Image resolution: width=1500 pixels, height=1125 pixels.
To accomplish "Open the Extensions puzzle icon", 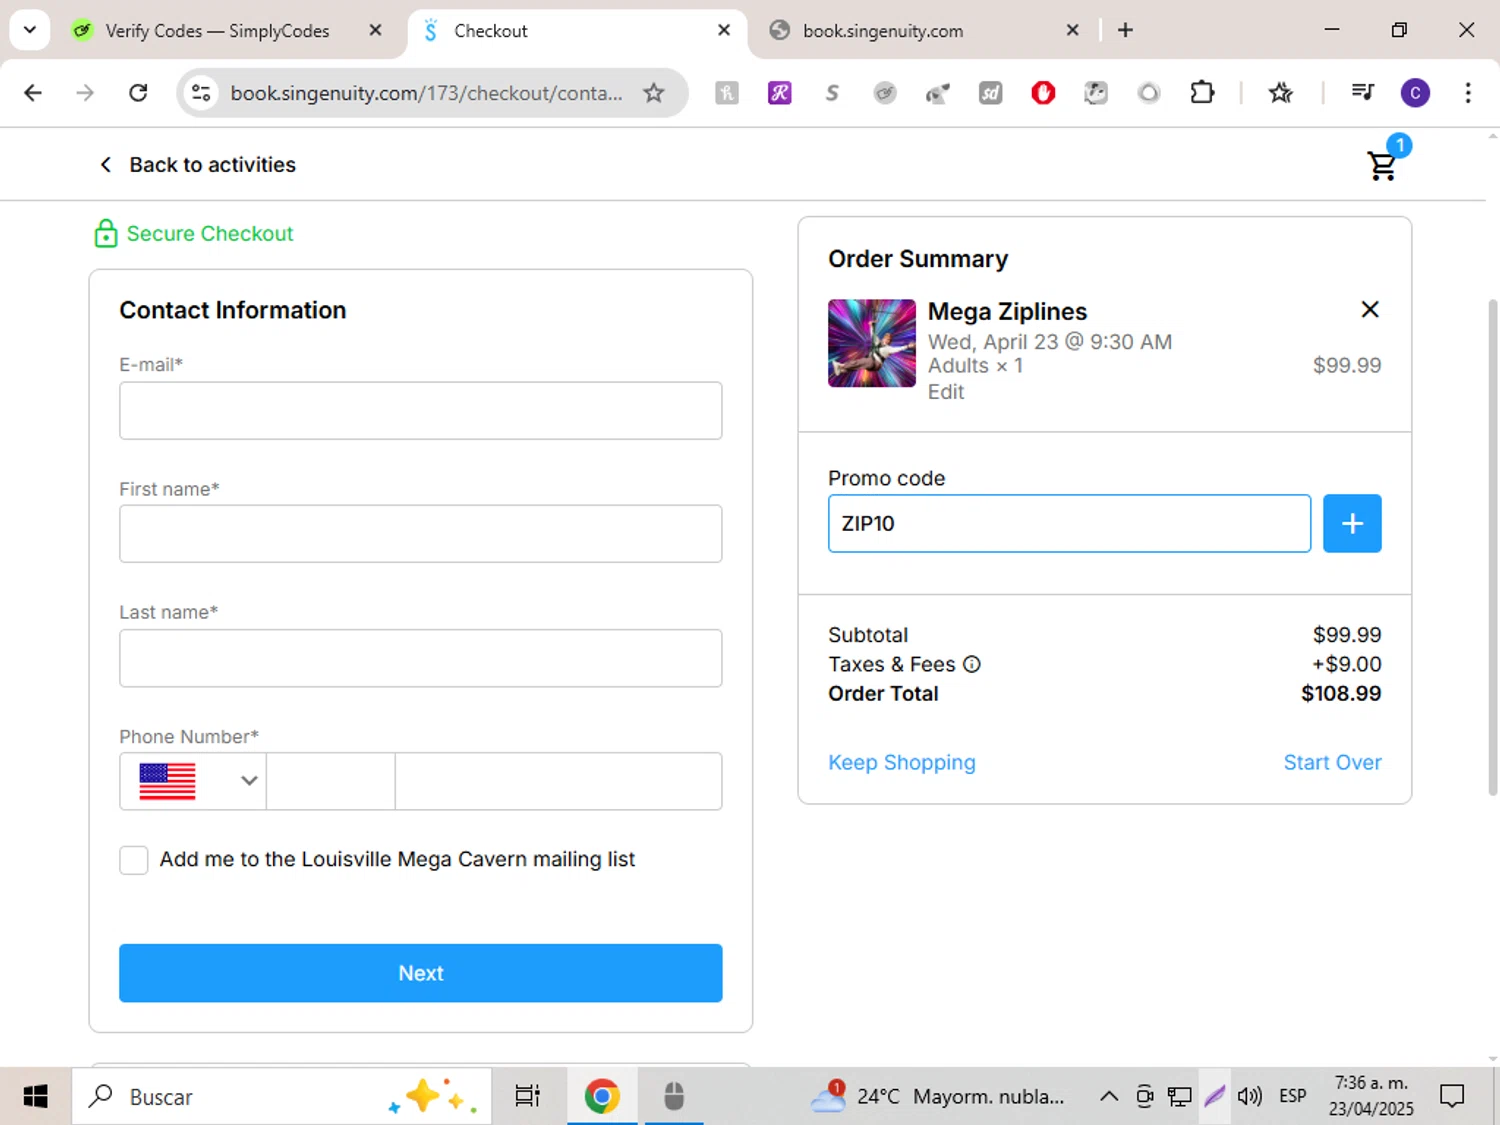I will [x=1202, y=93].
